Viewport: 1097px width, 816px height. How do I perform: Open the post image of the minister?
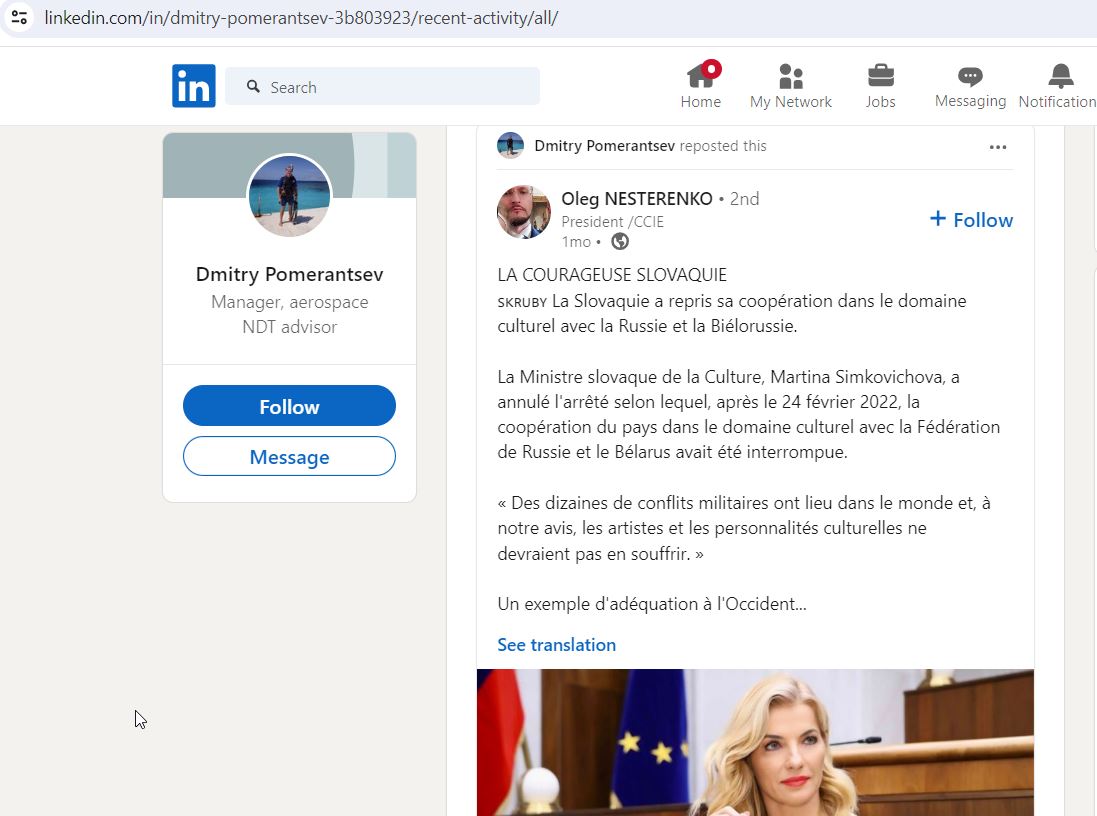756,743
